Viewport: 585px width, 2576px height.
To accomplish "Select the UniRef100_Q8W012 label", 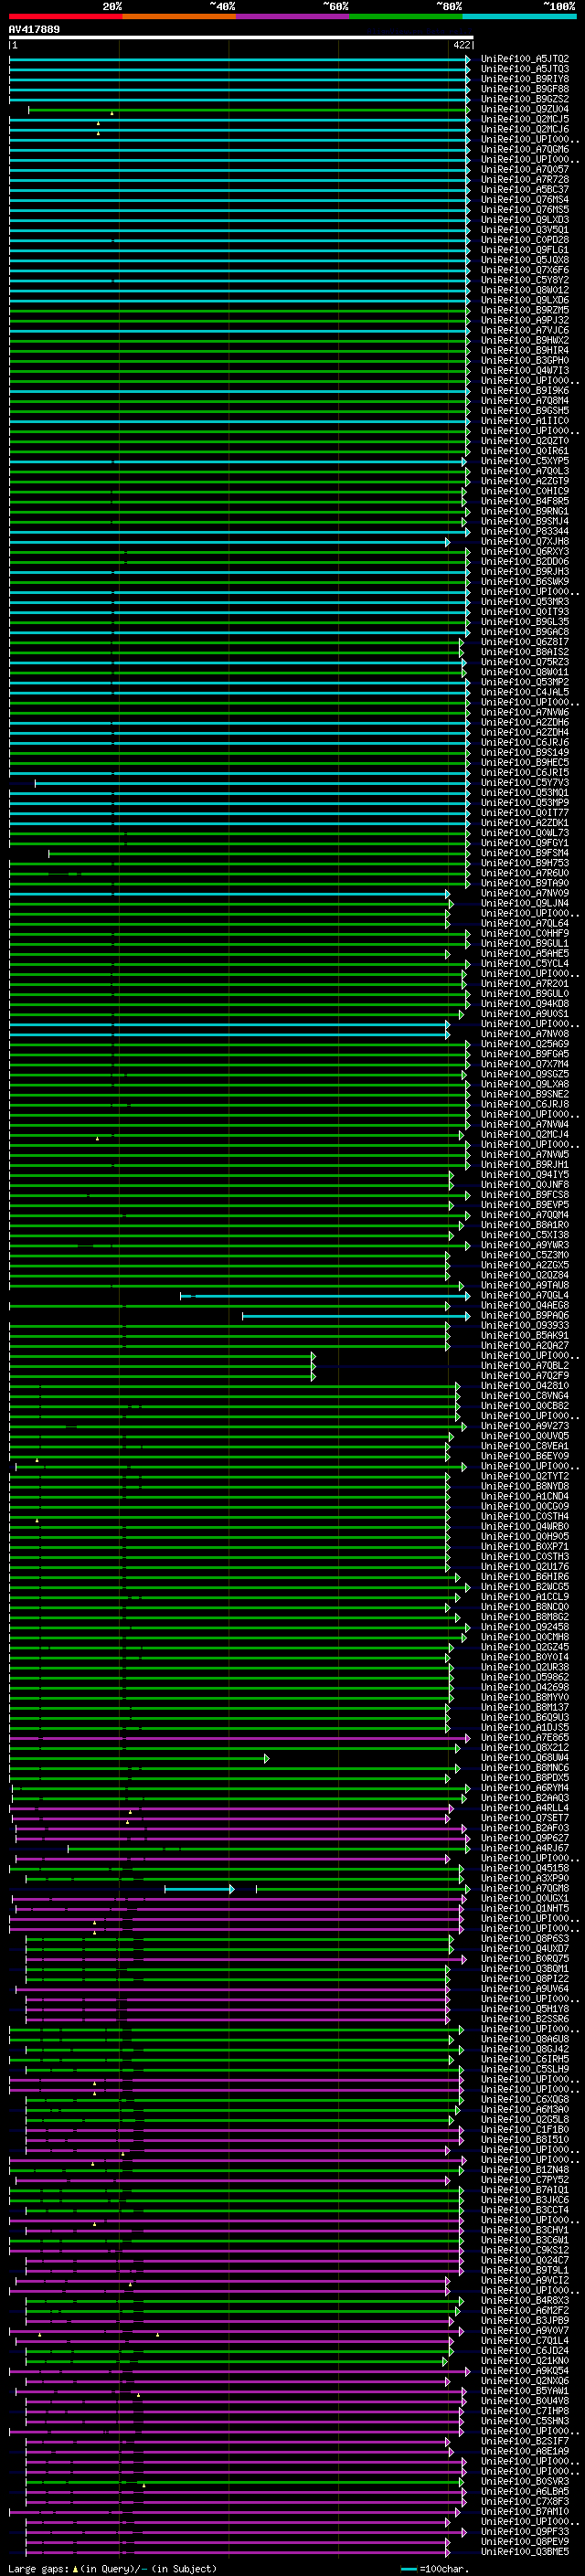I will pyautogui.click(x=525, y=290).
